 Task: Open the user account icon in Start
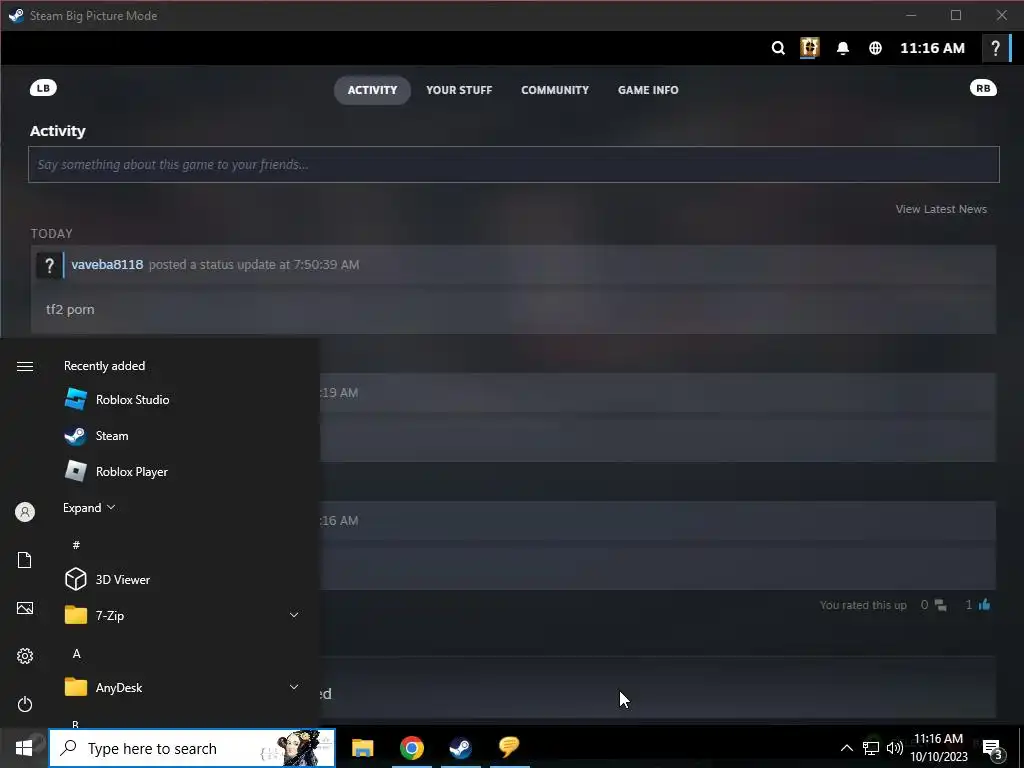pyautogui.click(x=25, y=512)
